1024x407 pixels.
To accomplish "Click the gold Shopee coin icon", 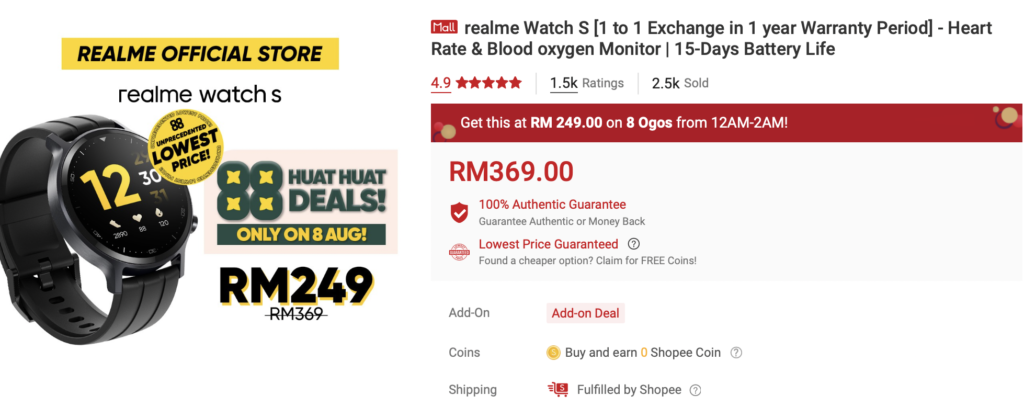I will tap(553, 353).
